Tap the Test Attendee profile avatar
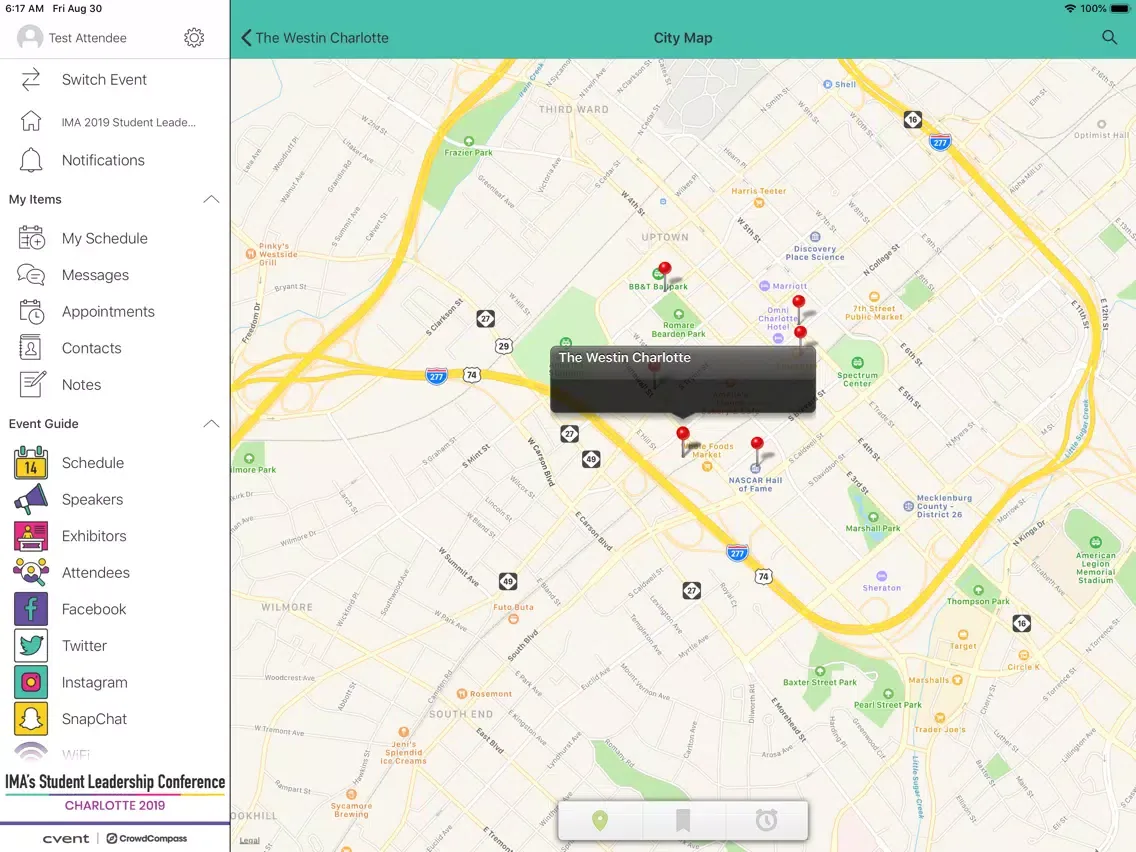Viewport: 1136px width, 852px height. [30, 38]
